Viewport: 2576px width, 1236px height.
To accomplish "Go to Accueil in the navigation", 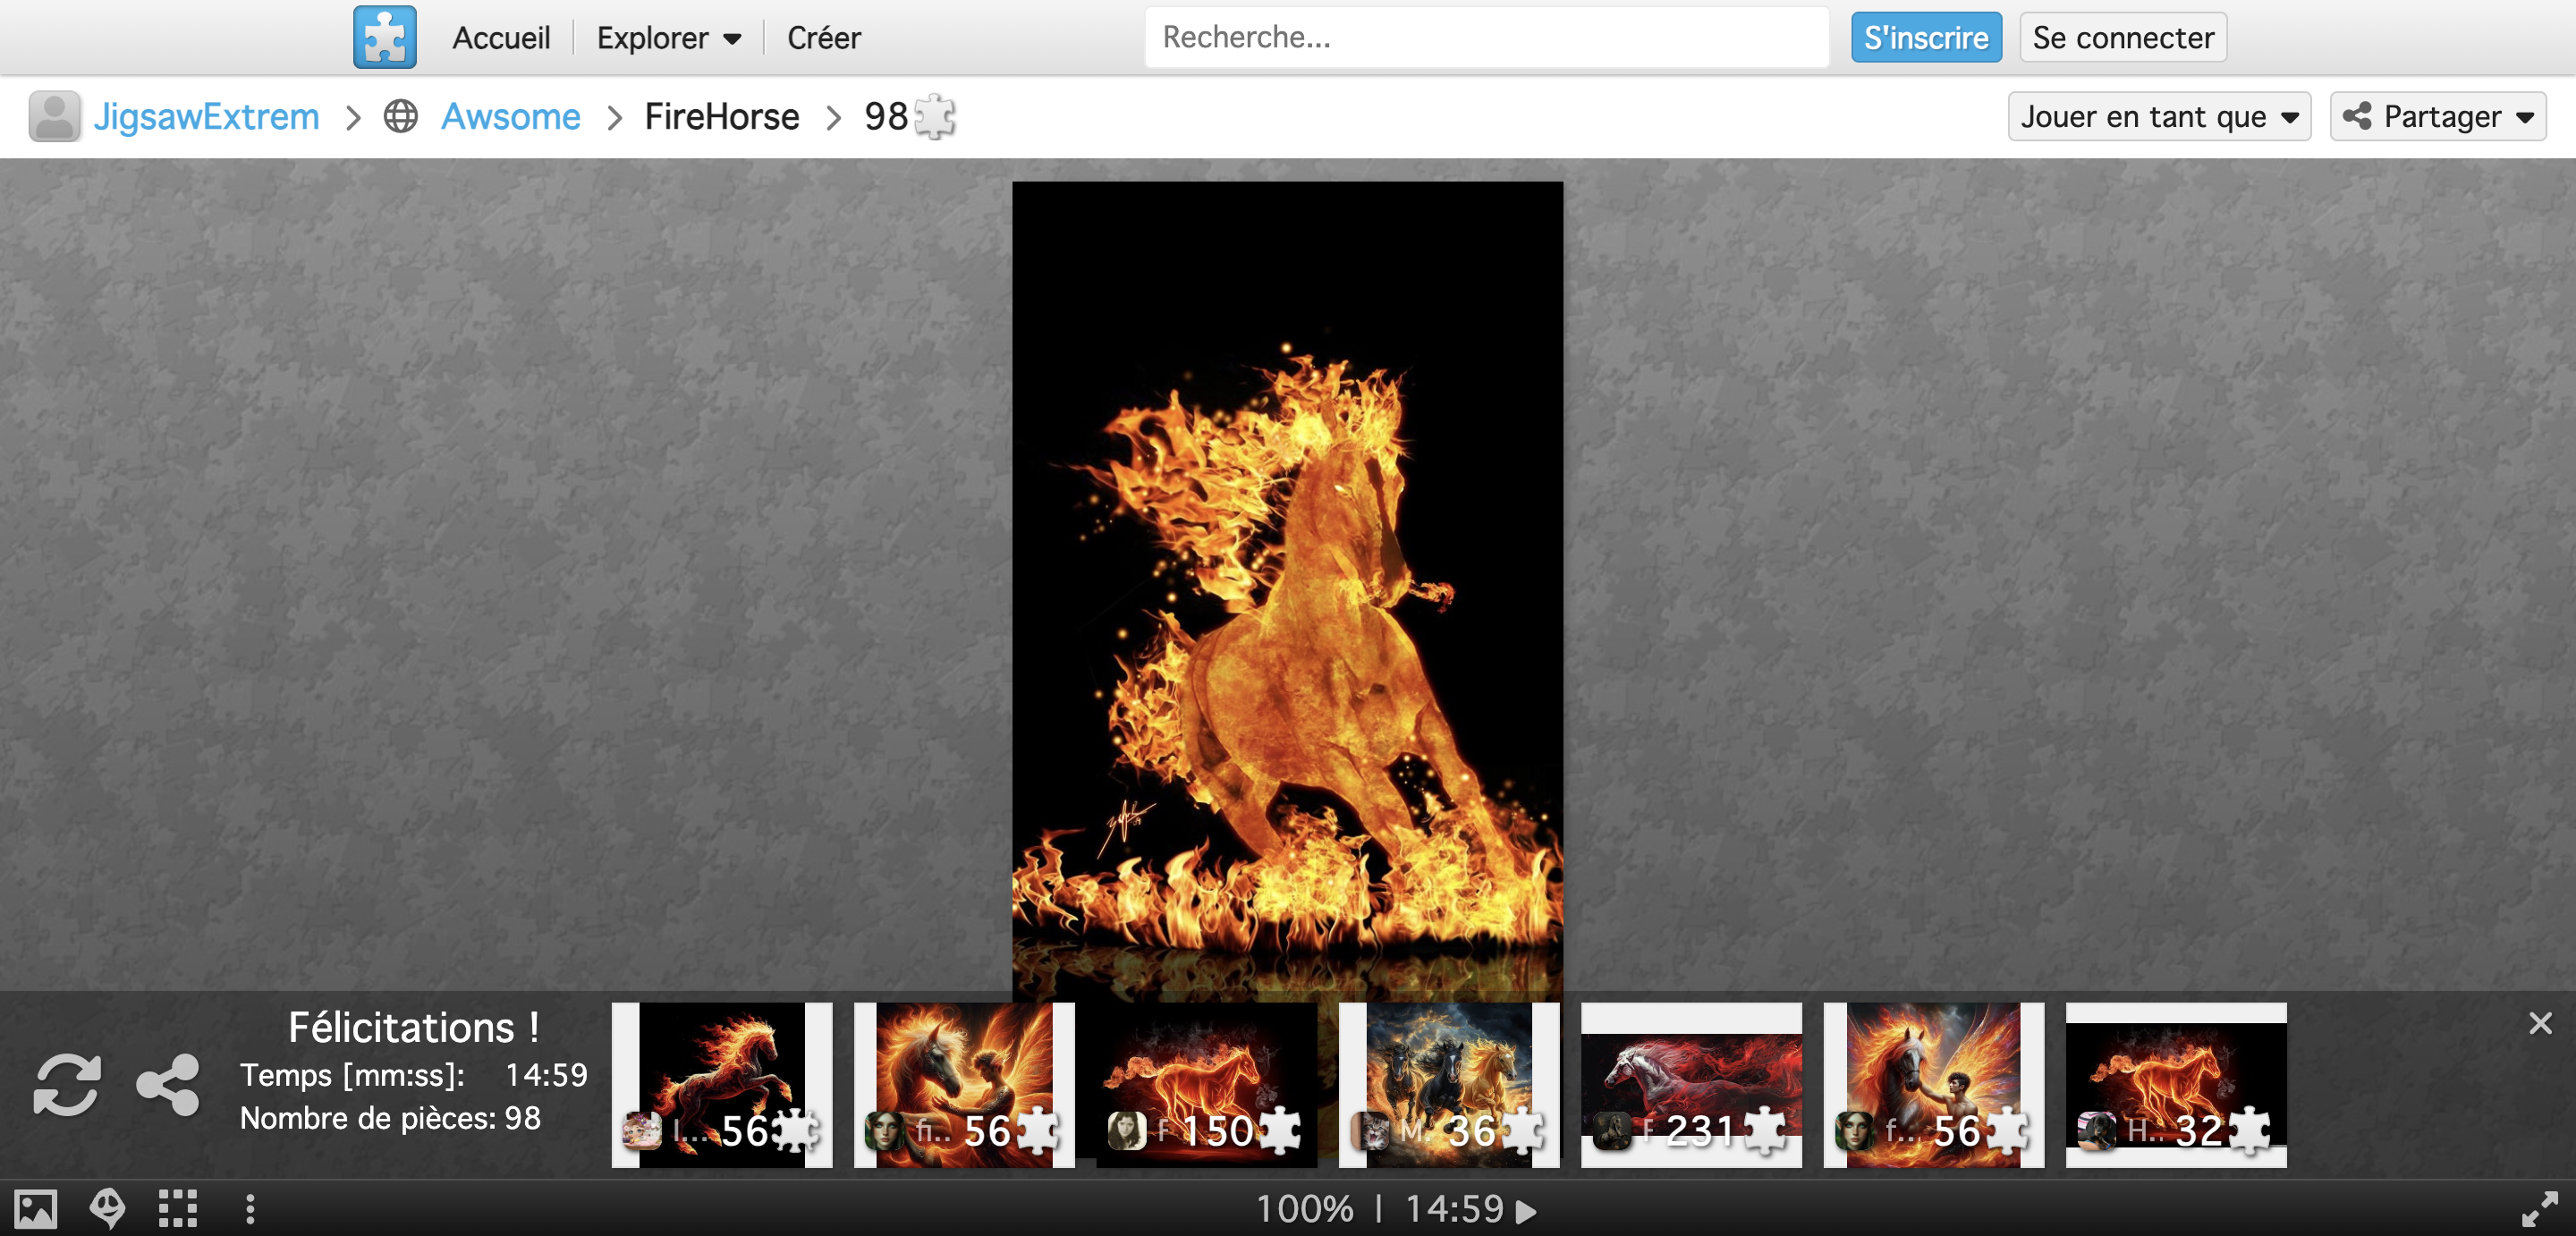I will (501, 38).
